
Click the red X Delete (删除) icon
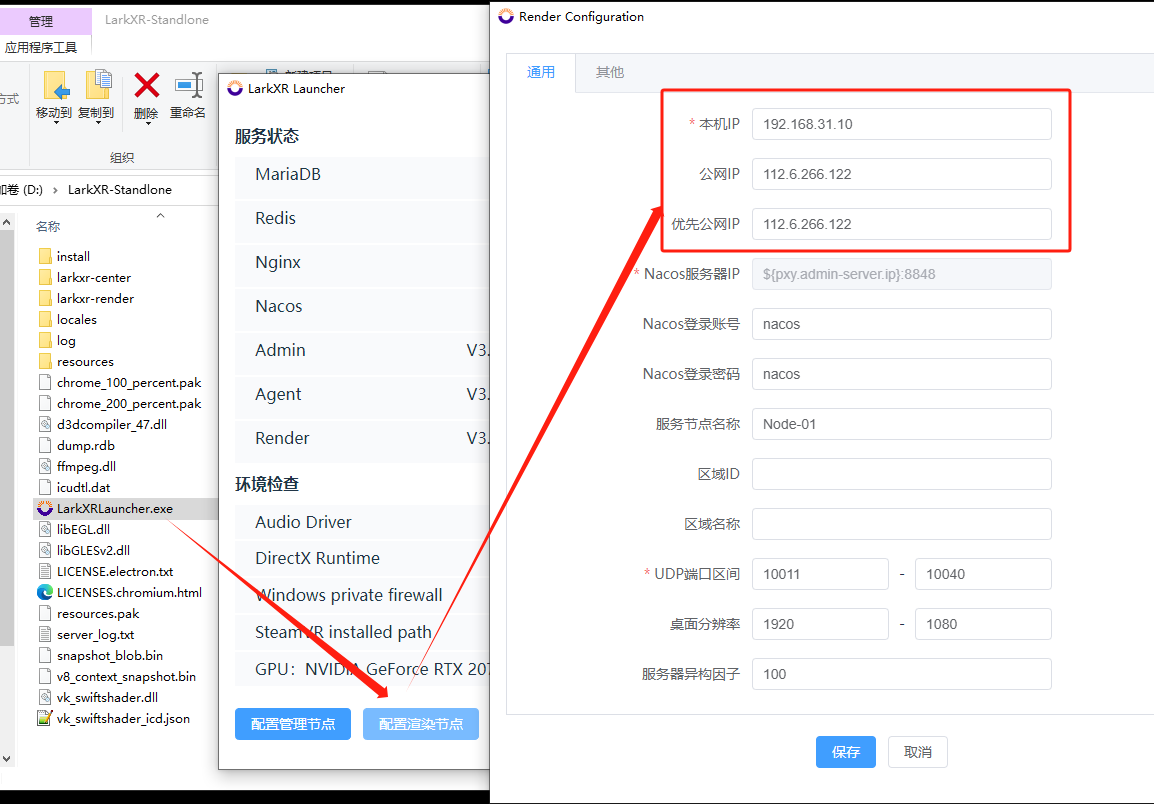coord(147,86)
